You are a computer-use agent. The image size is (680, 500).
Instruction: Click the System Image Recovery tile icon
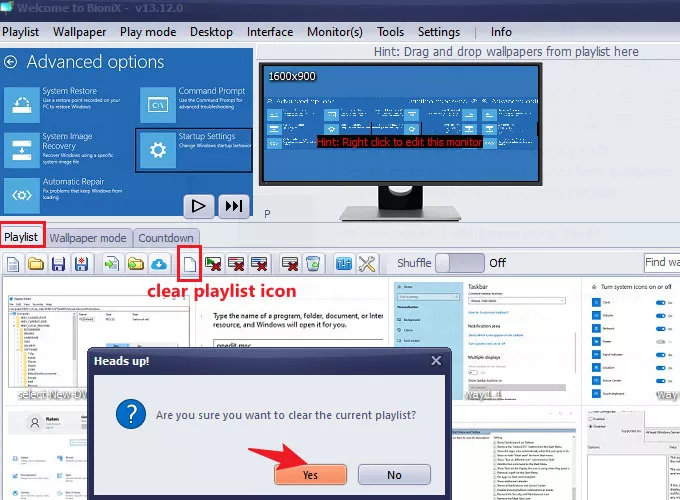coord(22,150)
